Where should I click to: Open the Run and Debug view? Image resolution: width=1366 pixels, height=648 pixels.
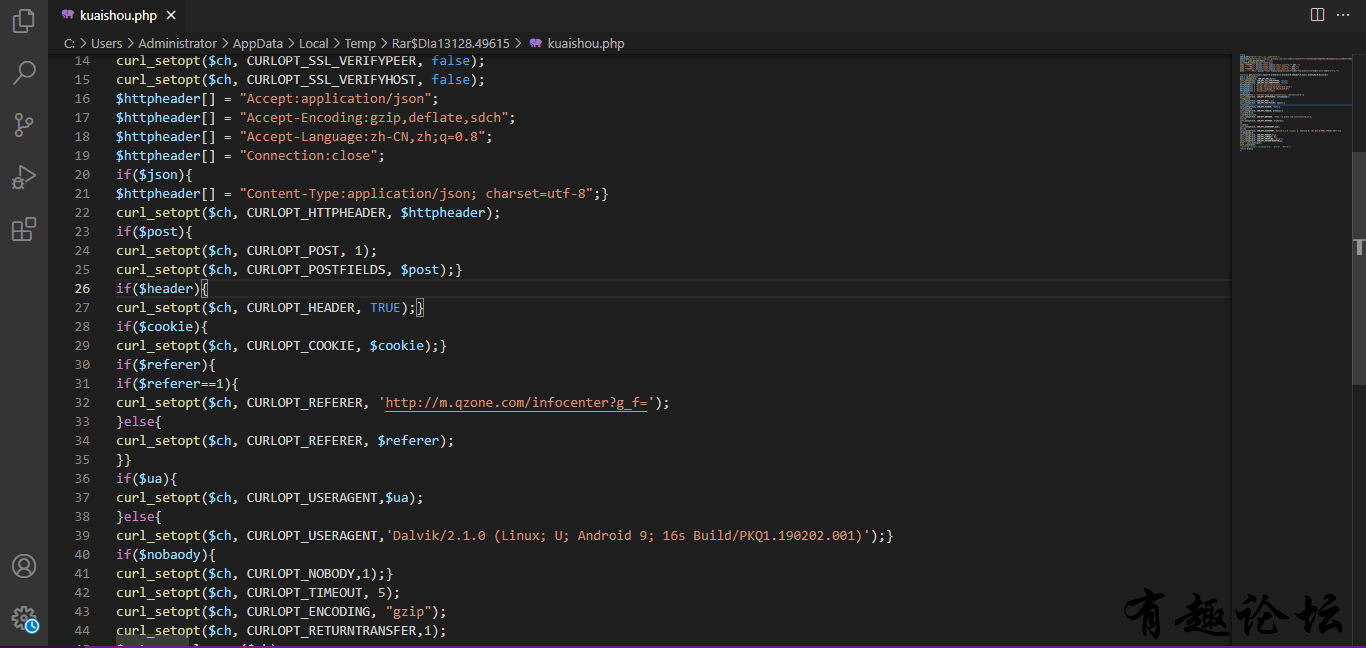pyautogui.click(x=24, y=177)
